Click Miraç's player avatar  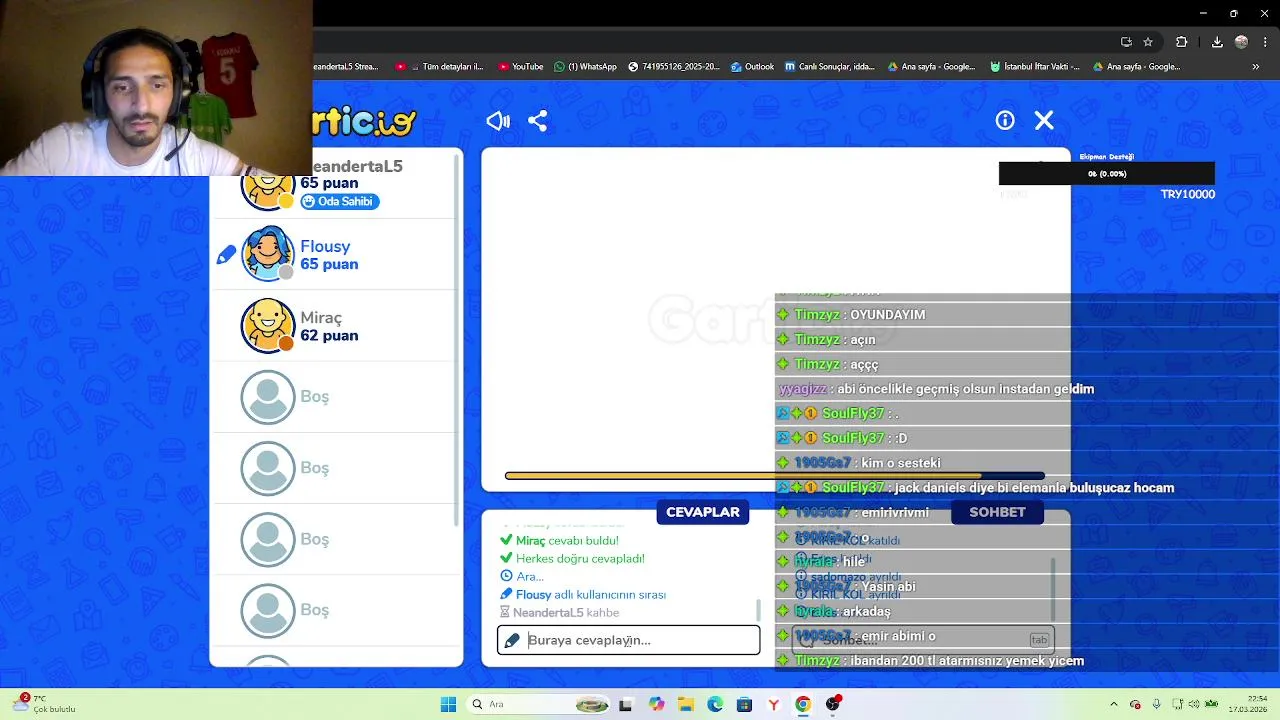(267, 326)
